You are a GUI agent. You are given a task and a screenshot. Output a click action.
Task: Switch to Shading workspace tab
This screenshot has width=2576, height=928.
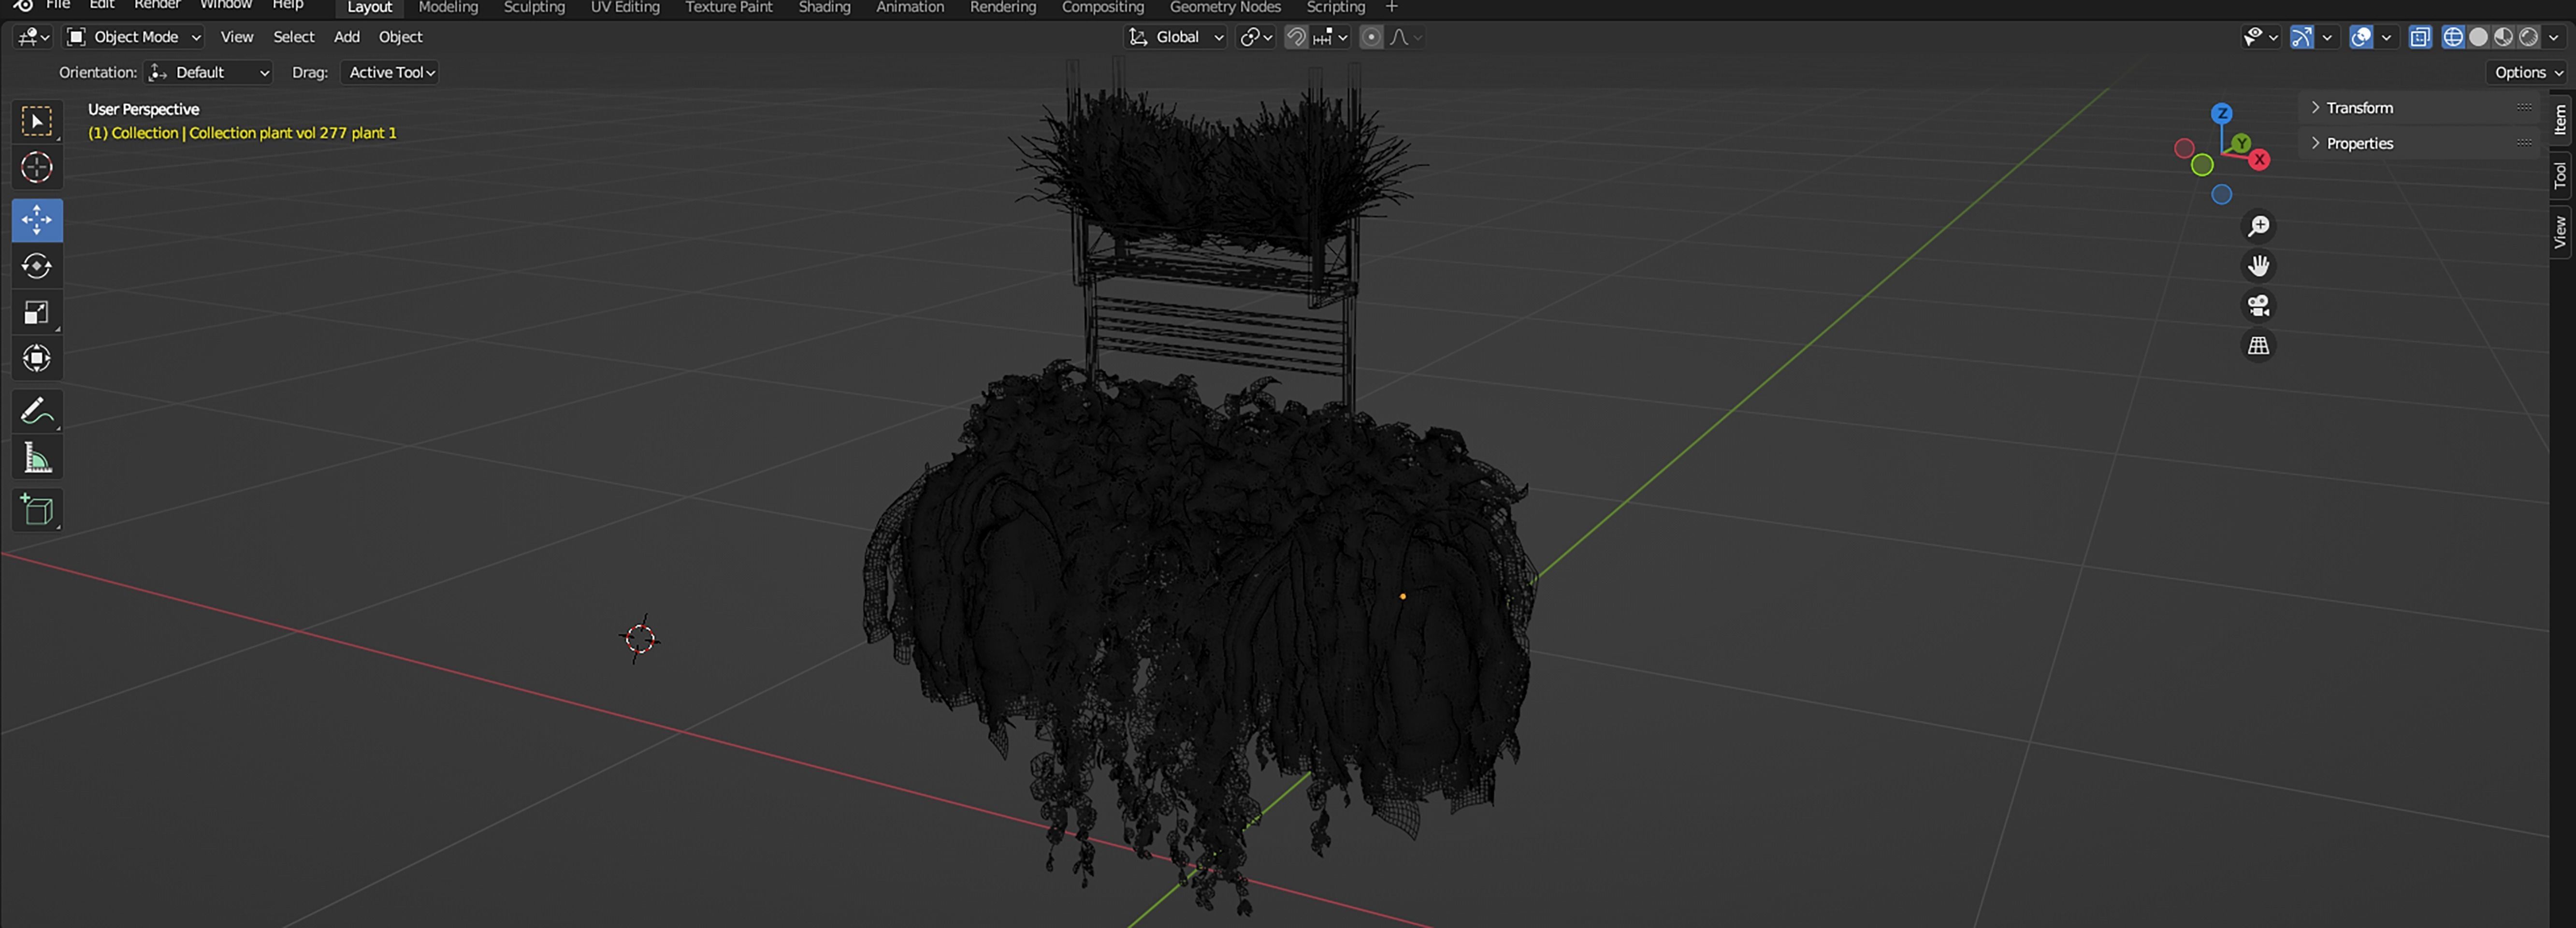click(x=824, y=7)
